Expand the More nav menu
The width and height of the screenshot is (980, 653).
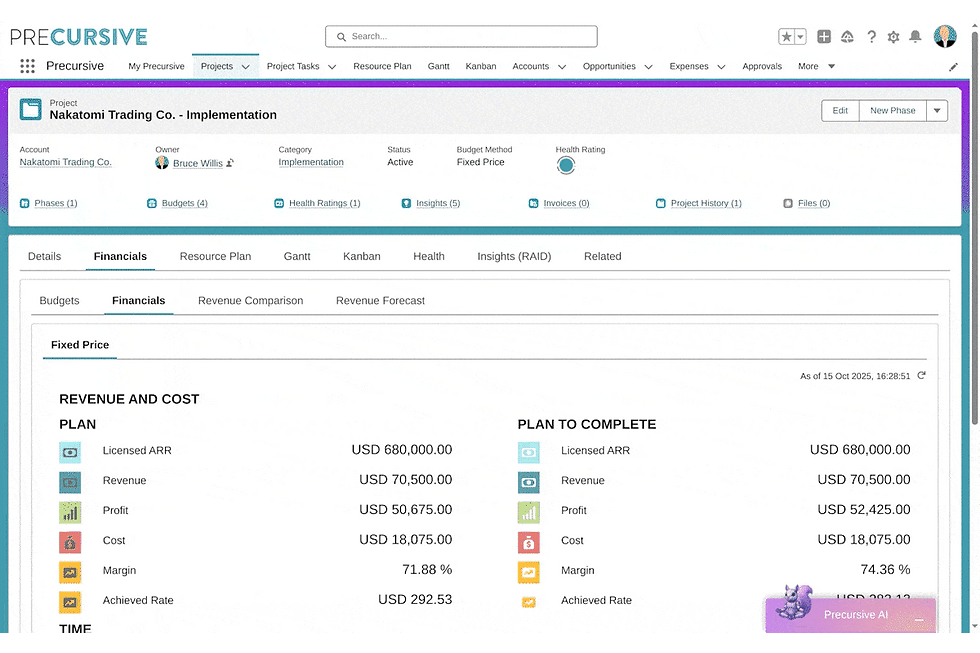pyautogui.click(x=816, y=66)
